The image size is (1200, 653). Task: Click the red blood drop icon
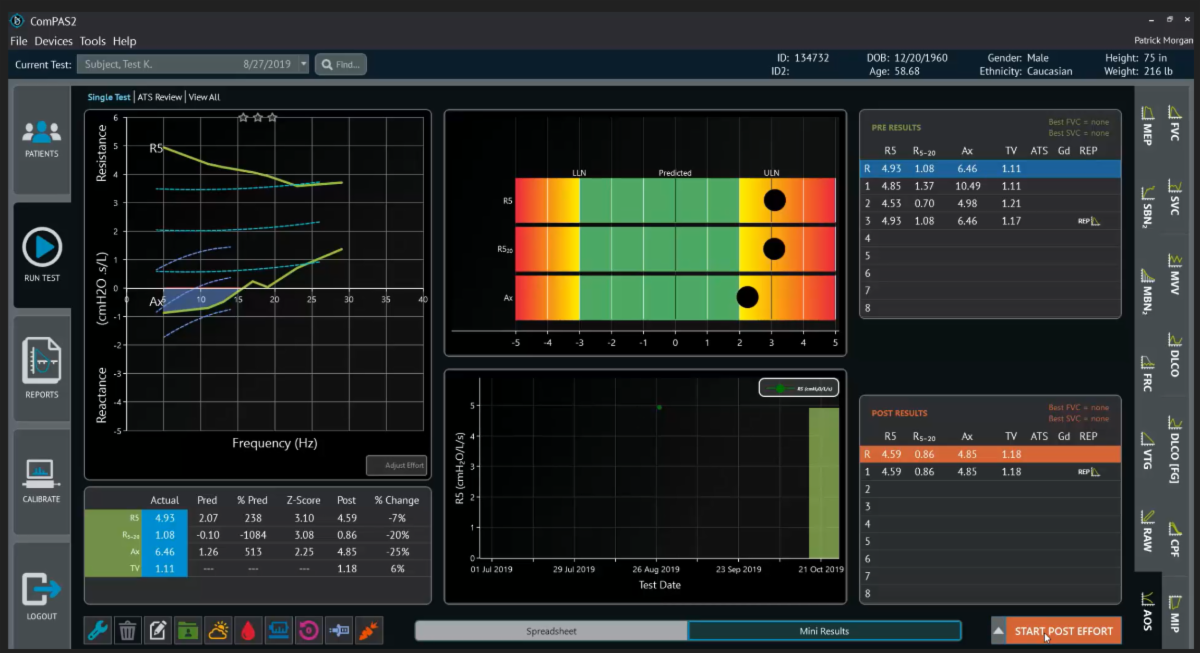coord(249,630)
